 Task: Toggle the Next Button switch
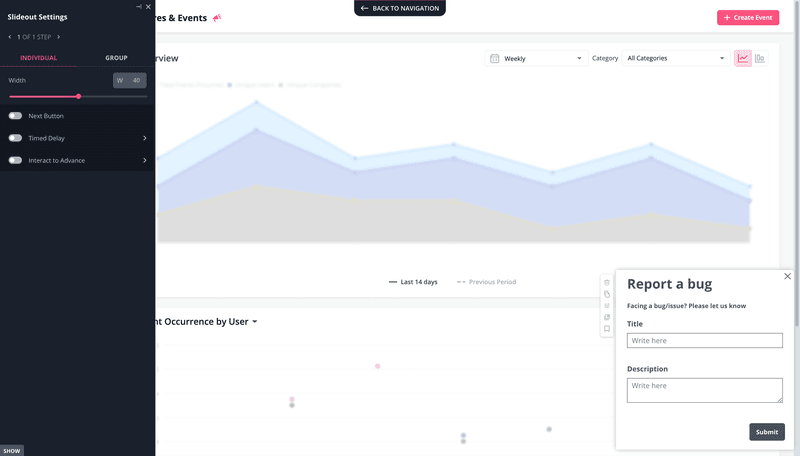[x=15, y=116]
